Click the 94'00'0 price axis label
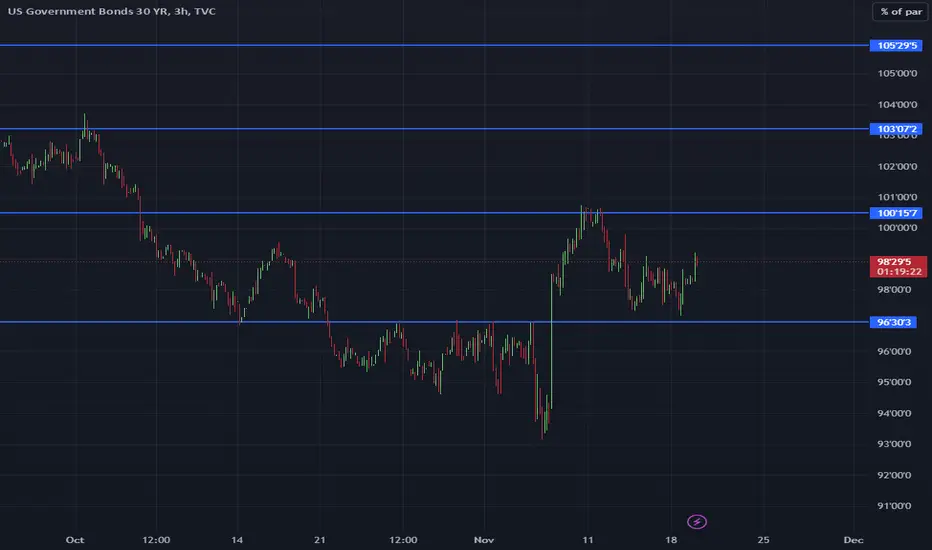 (x=894, y=413)
